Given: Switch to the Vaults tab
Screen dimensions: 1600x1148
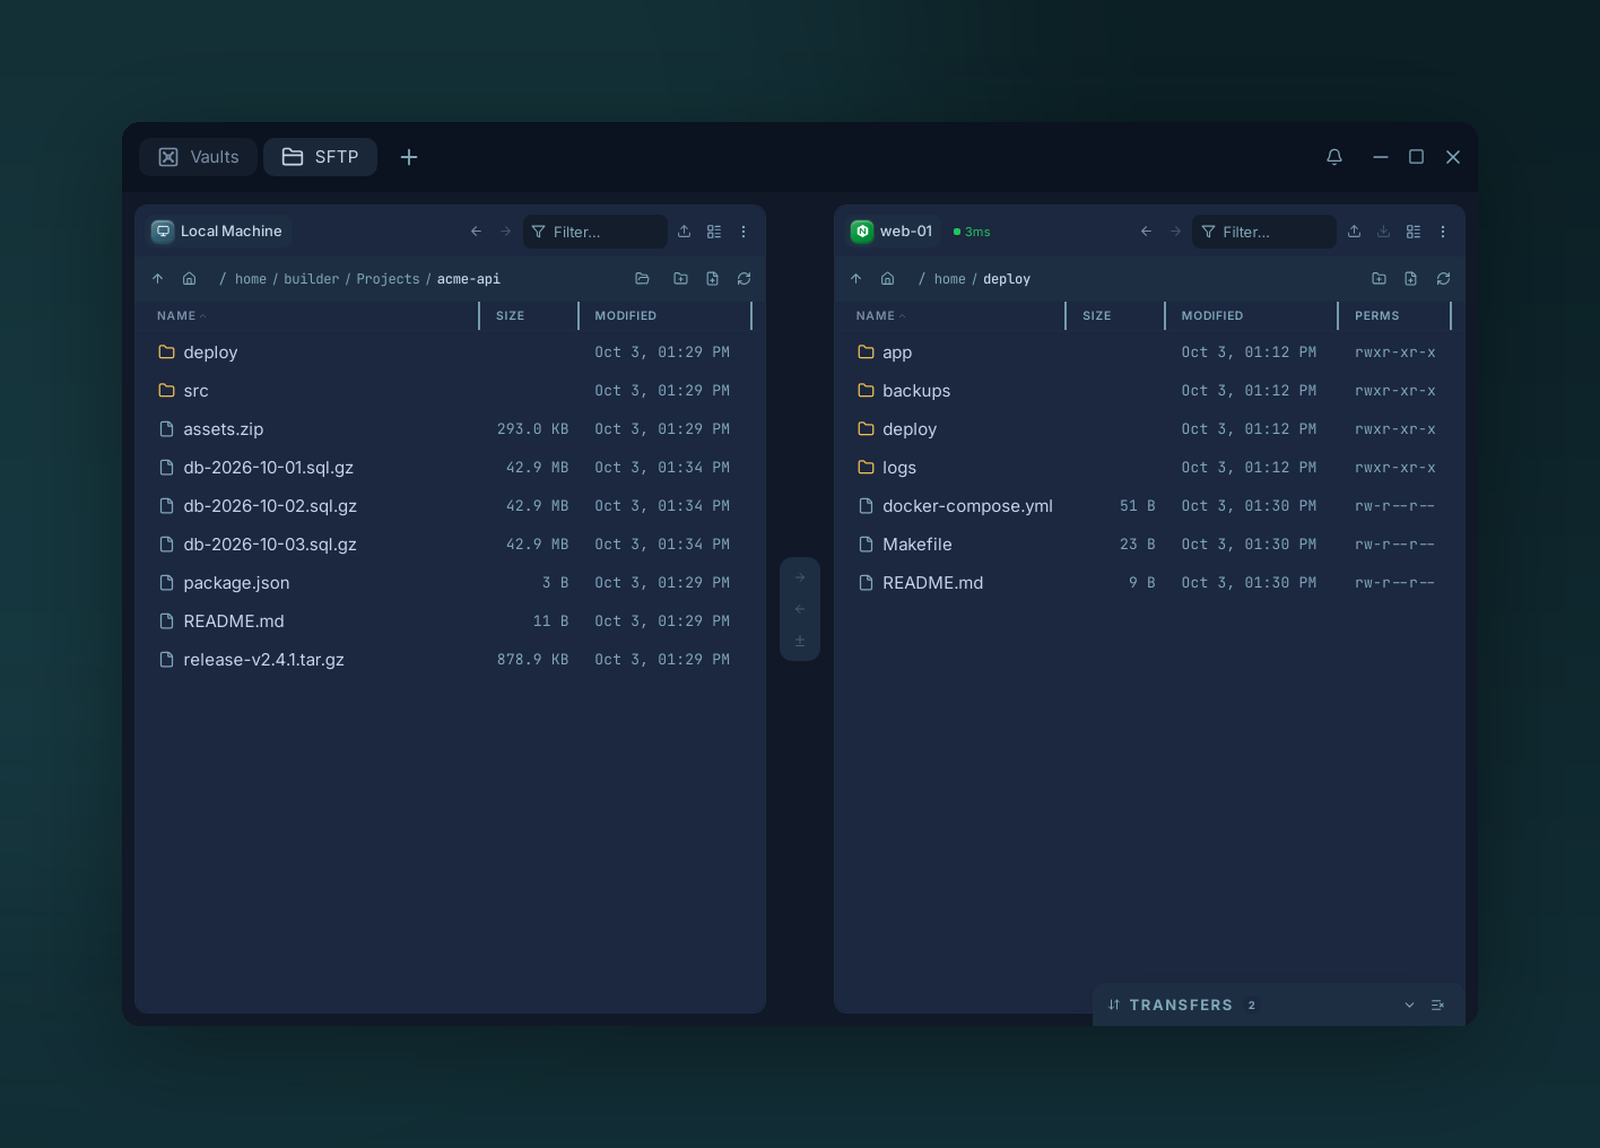Looking at the screenshot, I should click(x=198, y=157).
